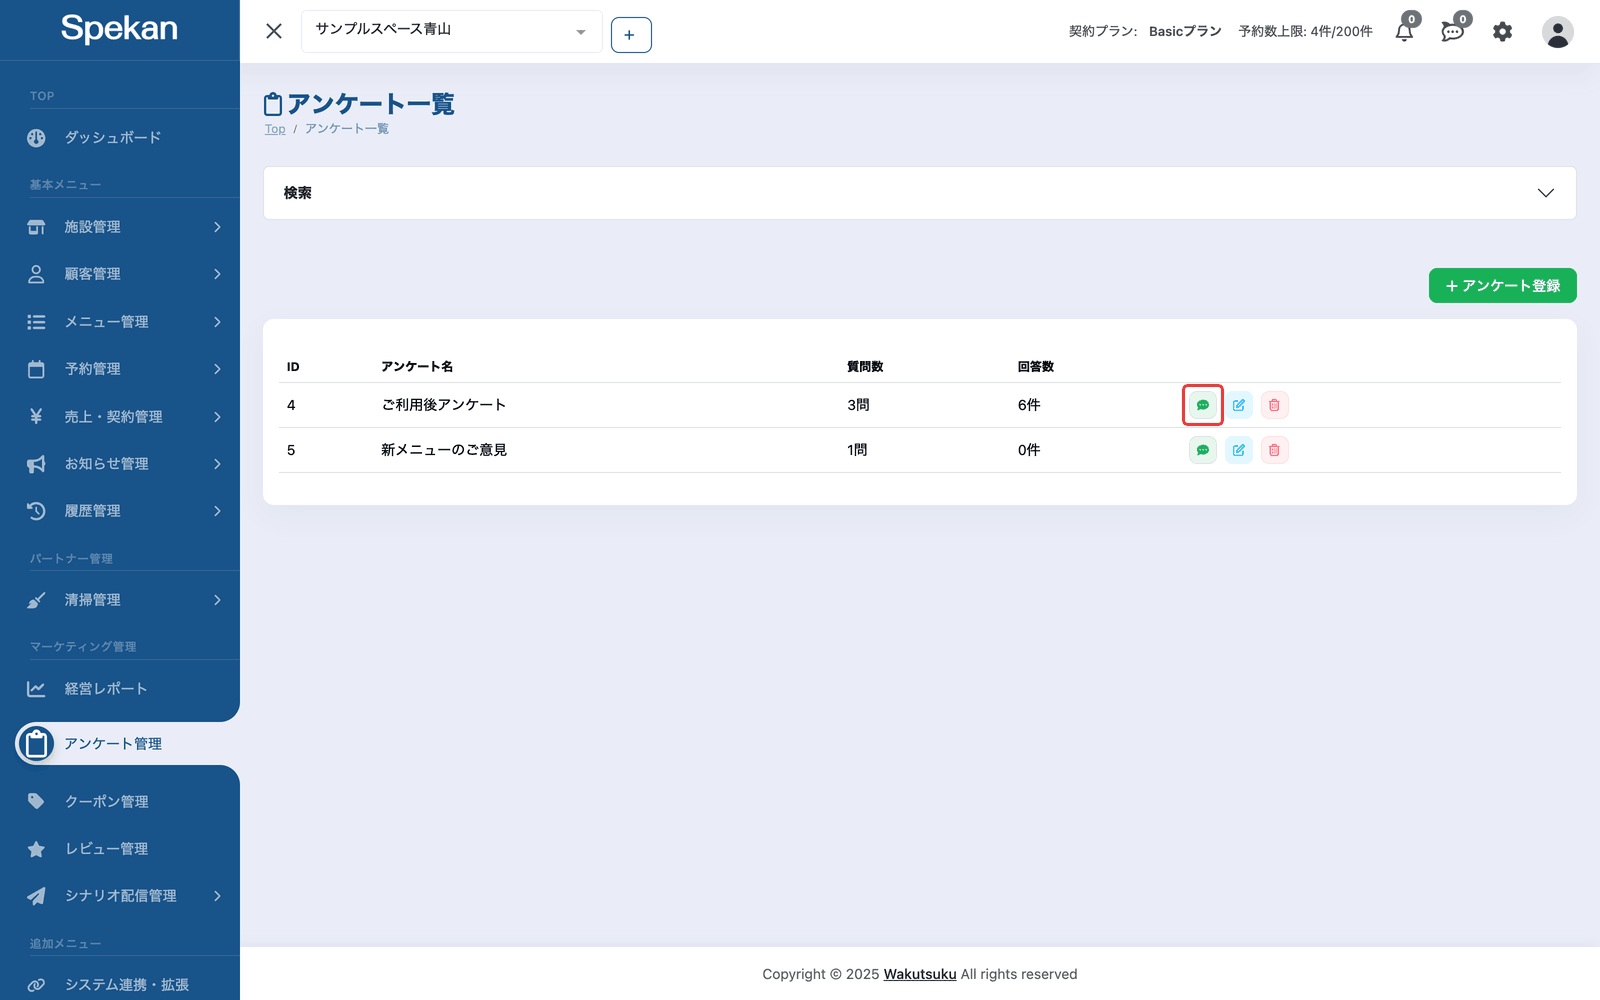Image resolution: width=1600 pixels, height=1000 pixels.
Task: Open the notifications bell
Action: coord(1405,31)
